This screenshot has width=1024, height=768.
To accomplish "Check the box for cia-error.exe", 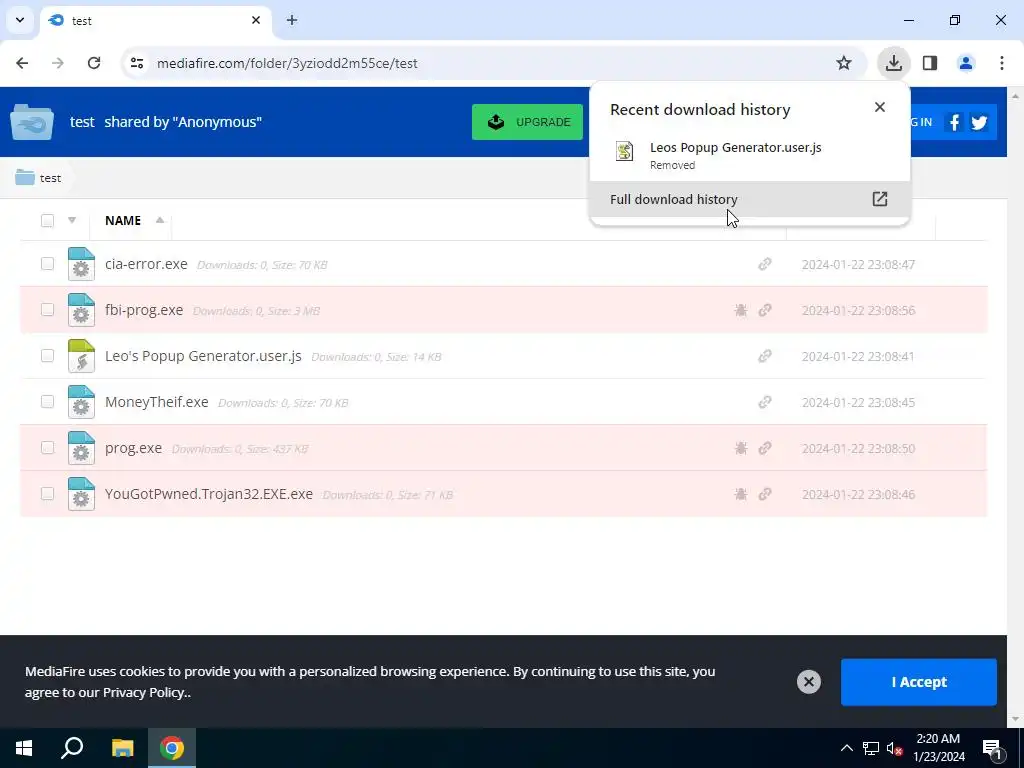I will pos(47,263).
